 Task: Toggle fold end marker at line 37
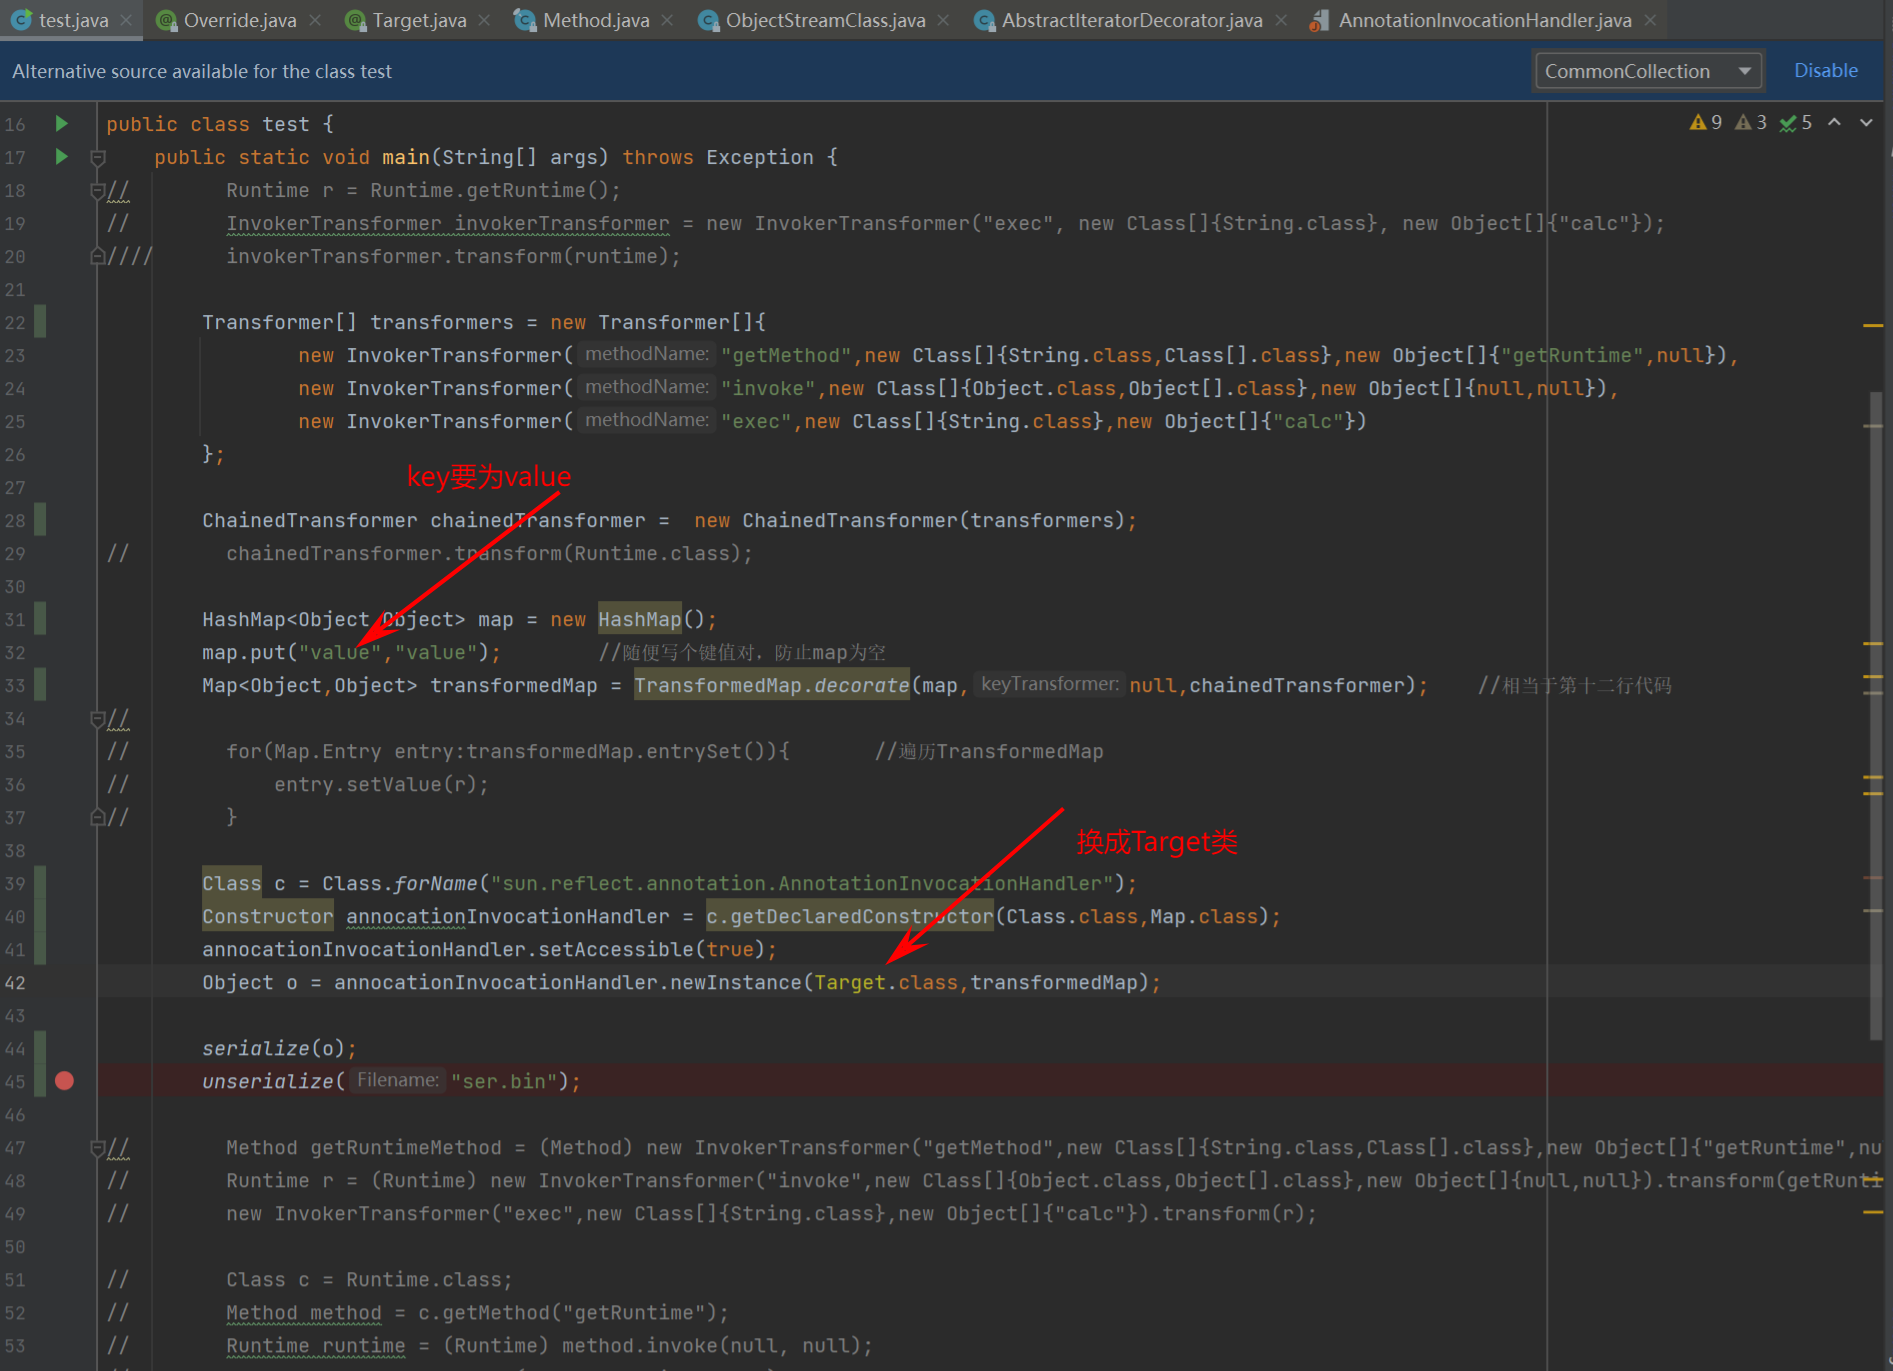tap(98, 817)
